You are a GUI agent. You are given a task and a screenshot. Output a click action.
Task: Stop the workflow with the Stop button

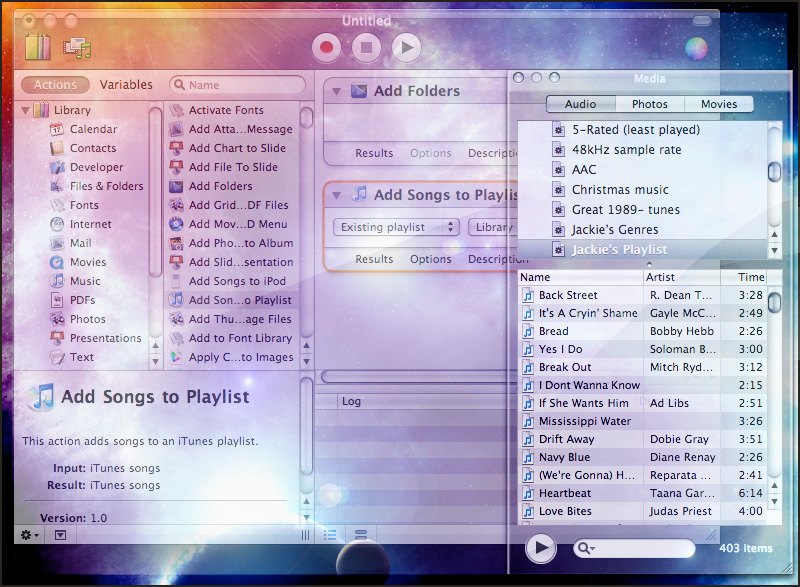coord(366,47)
